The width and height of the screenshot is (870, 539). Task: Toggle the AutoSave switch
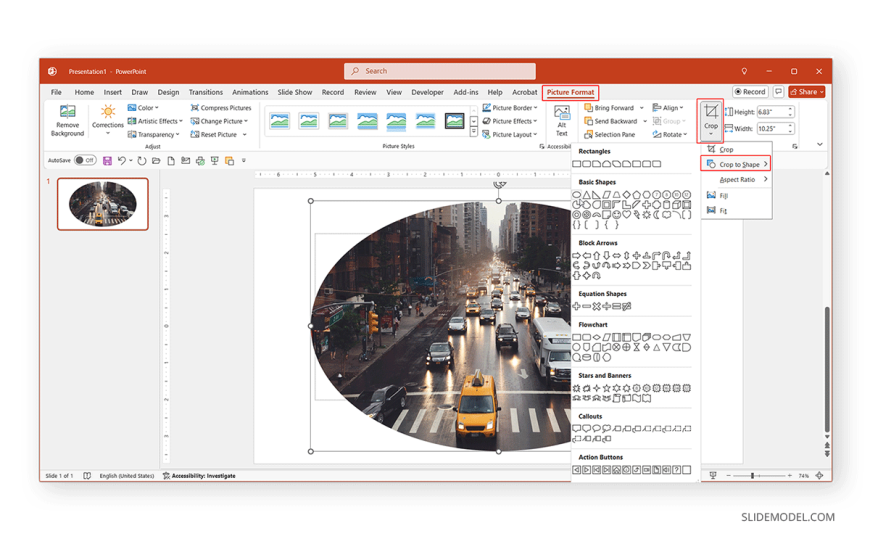tap(85, 160)
